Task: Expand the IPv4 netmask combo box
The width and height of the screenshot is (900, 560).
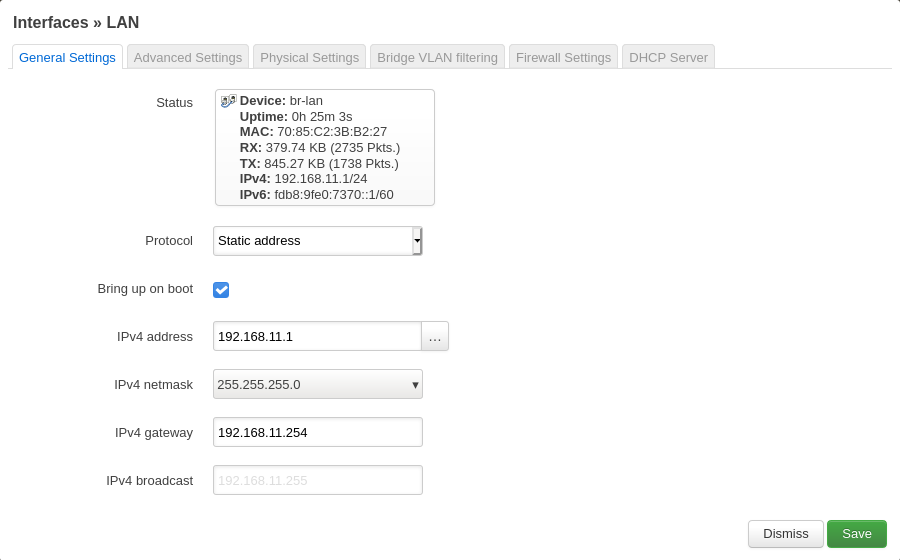Action: tap(317, 384)
